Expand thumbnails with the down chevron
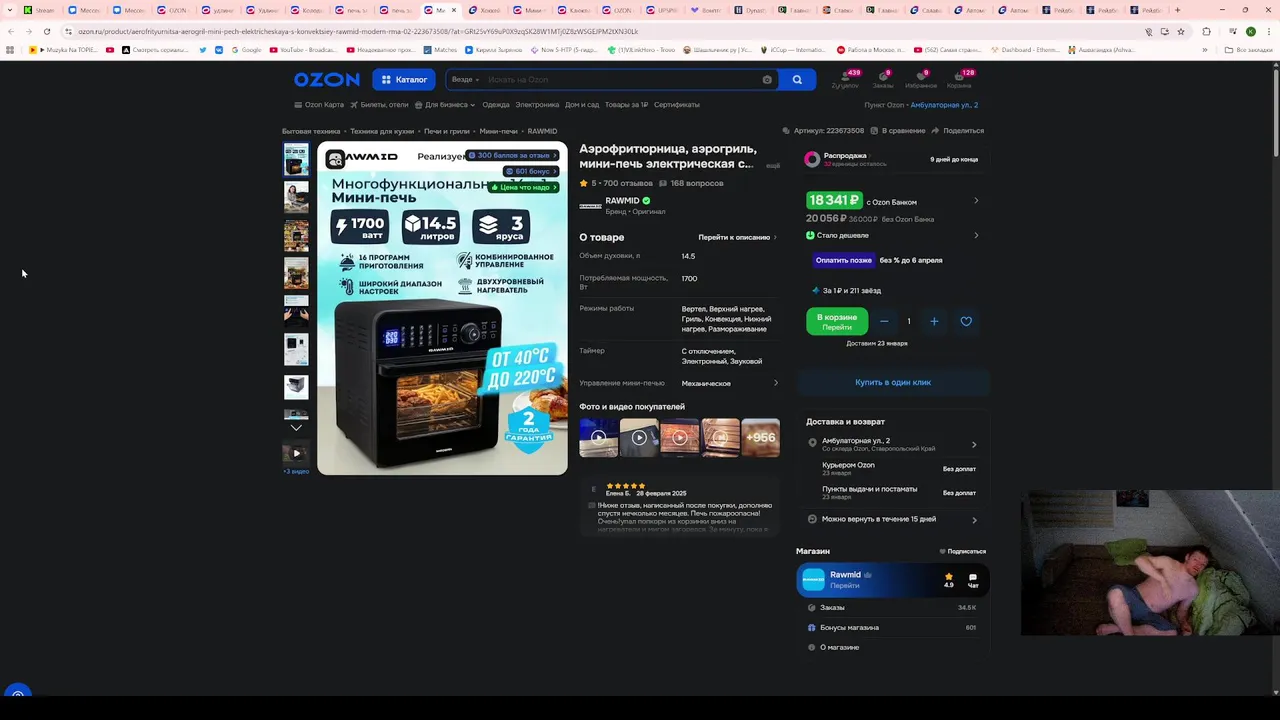Viewport: 1280px width, 720px height. tap(296, 428)
